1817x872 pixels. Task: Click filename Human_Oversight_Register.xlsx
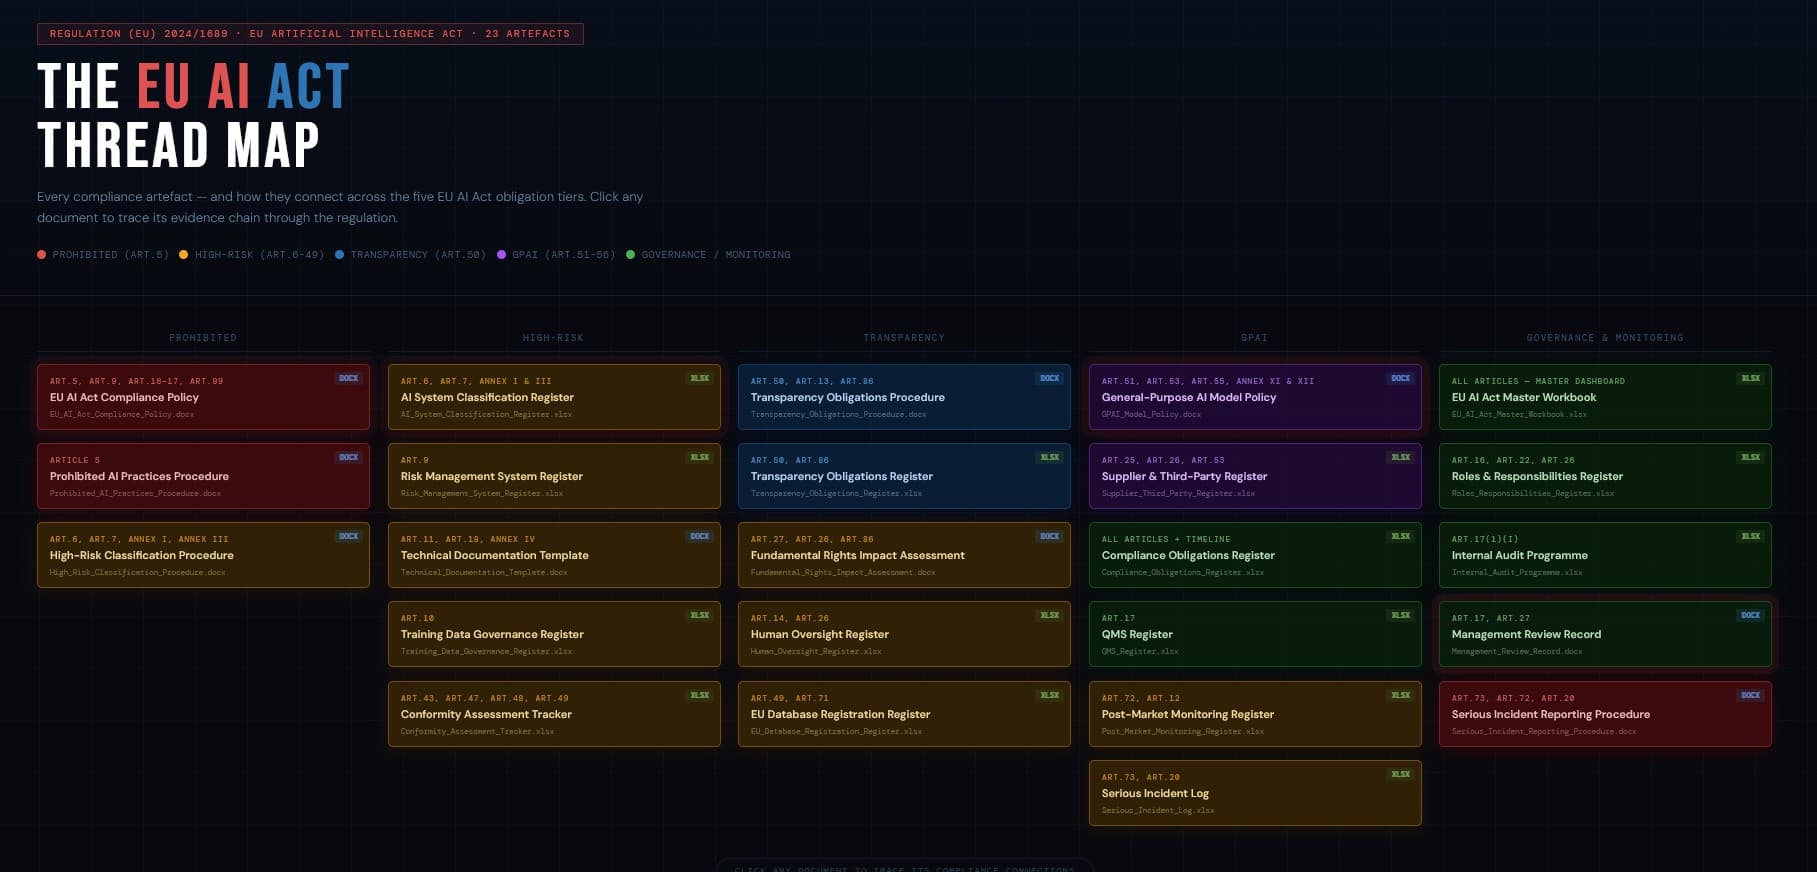[816, 651]
